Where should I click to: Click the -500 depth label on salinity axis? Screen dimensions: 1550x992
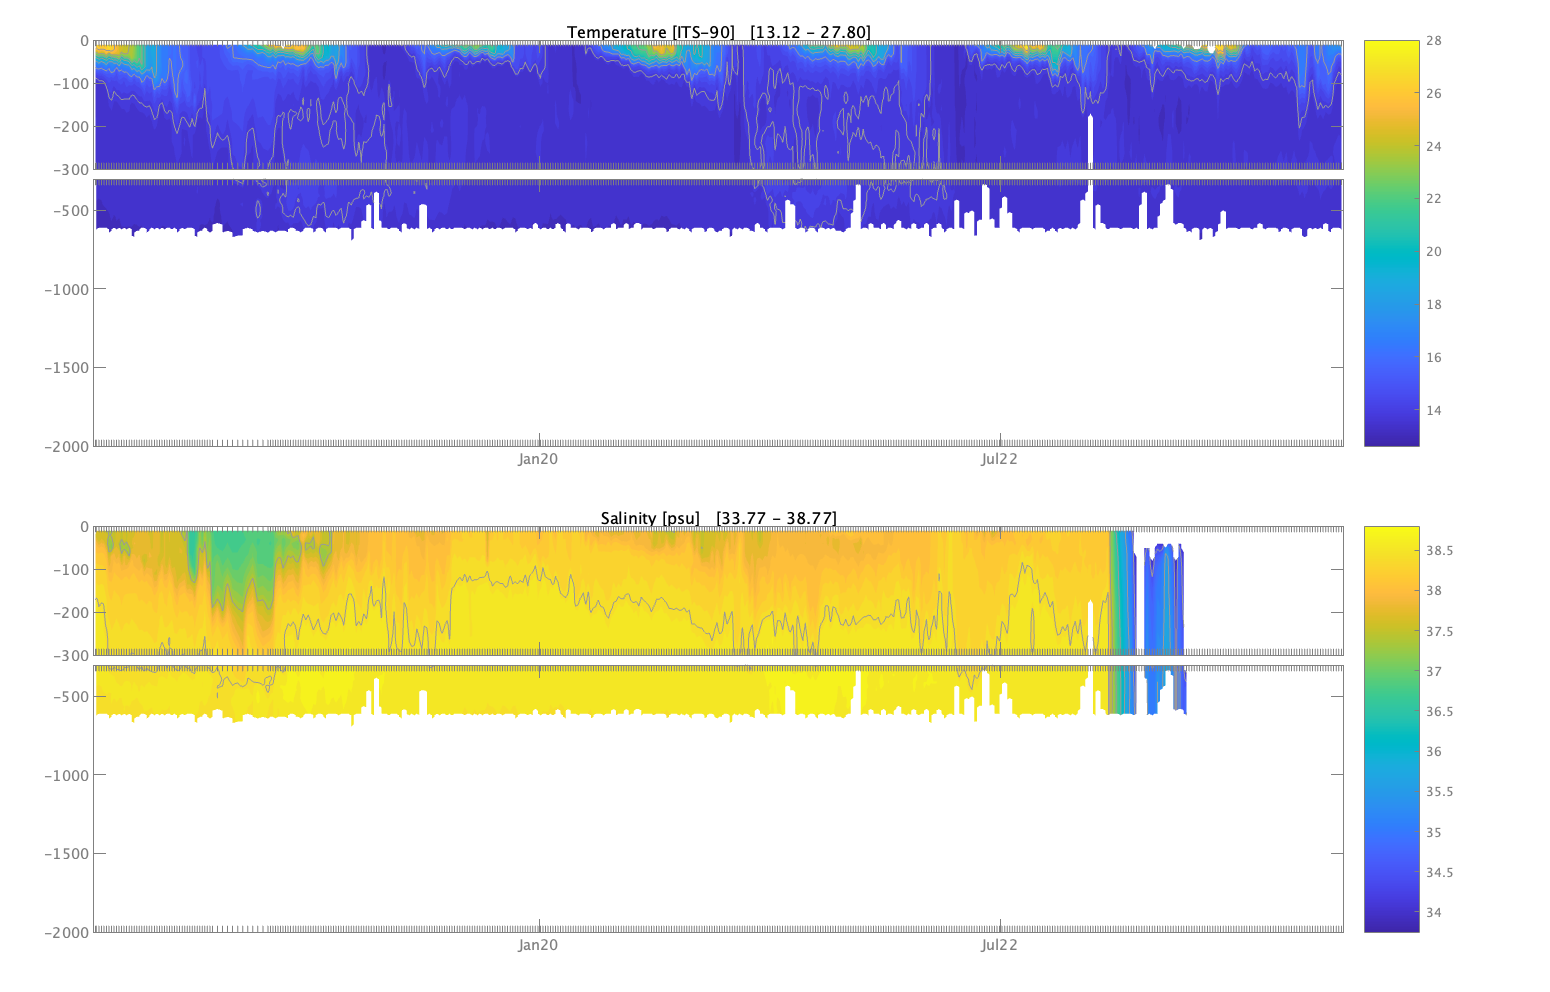coord(70,697)
